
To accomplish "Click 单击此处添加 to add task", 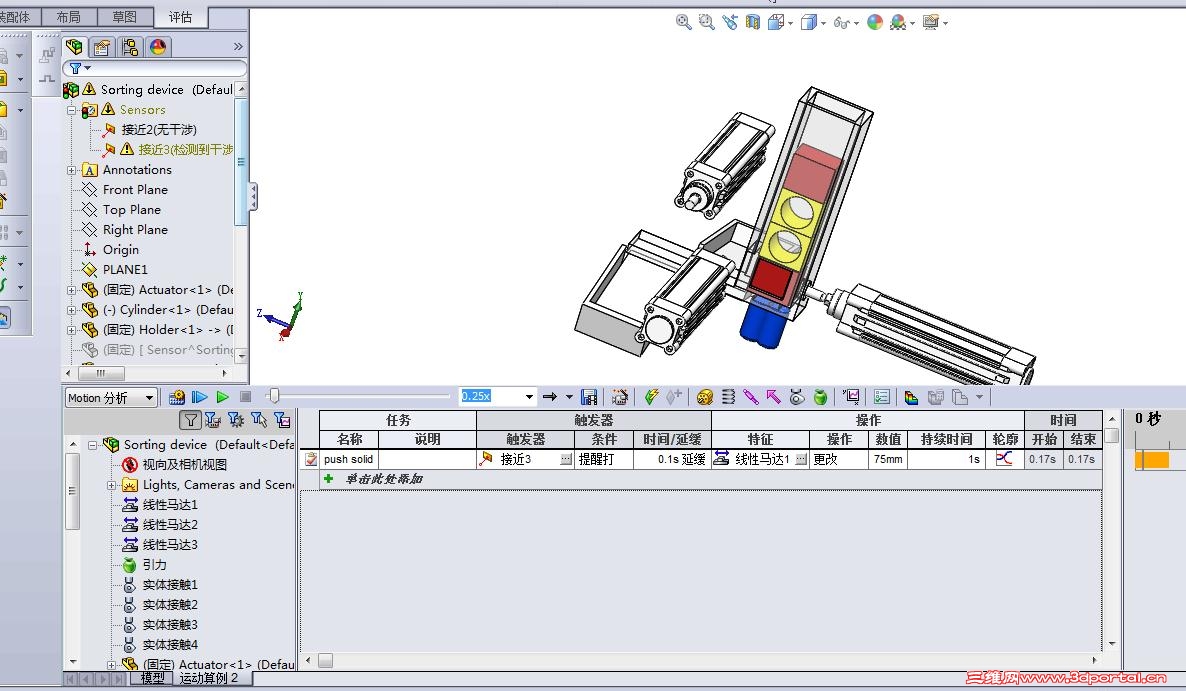I will pos(383,479).
